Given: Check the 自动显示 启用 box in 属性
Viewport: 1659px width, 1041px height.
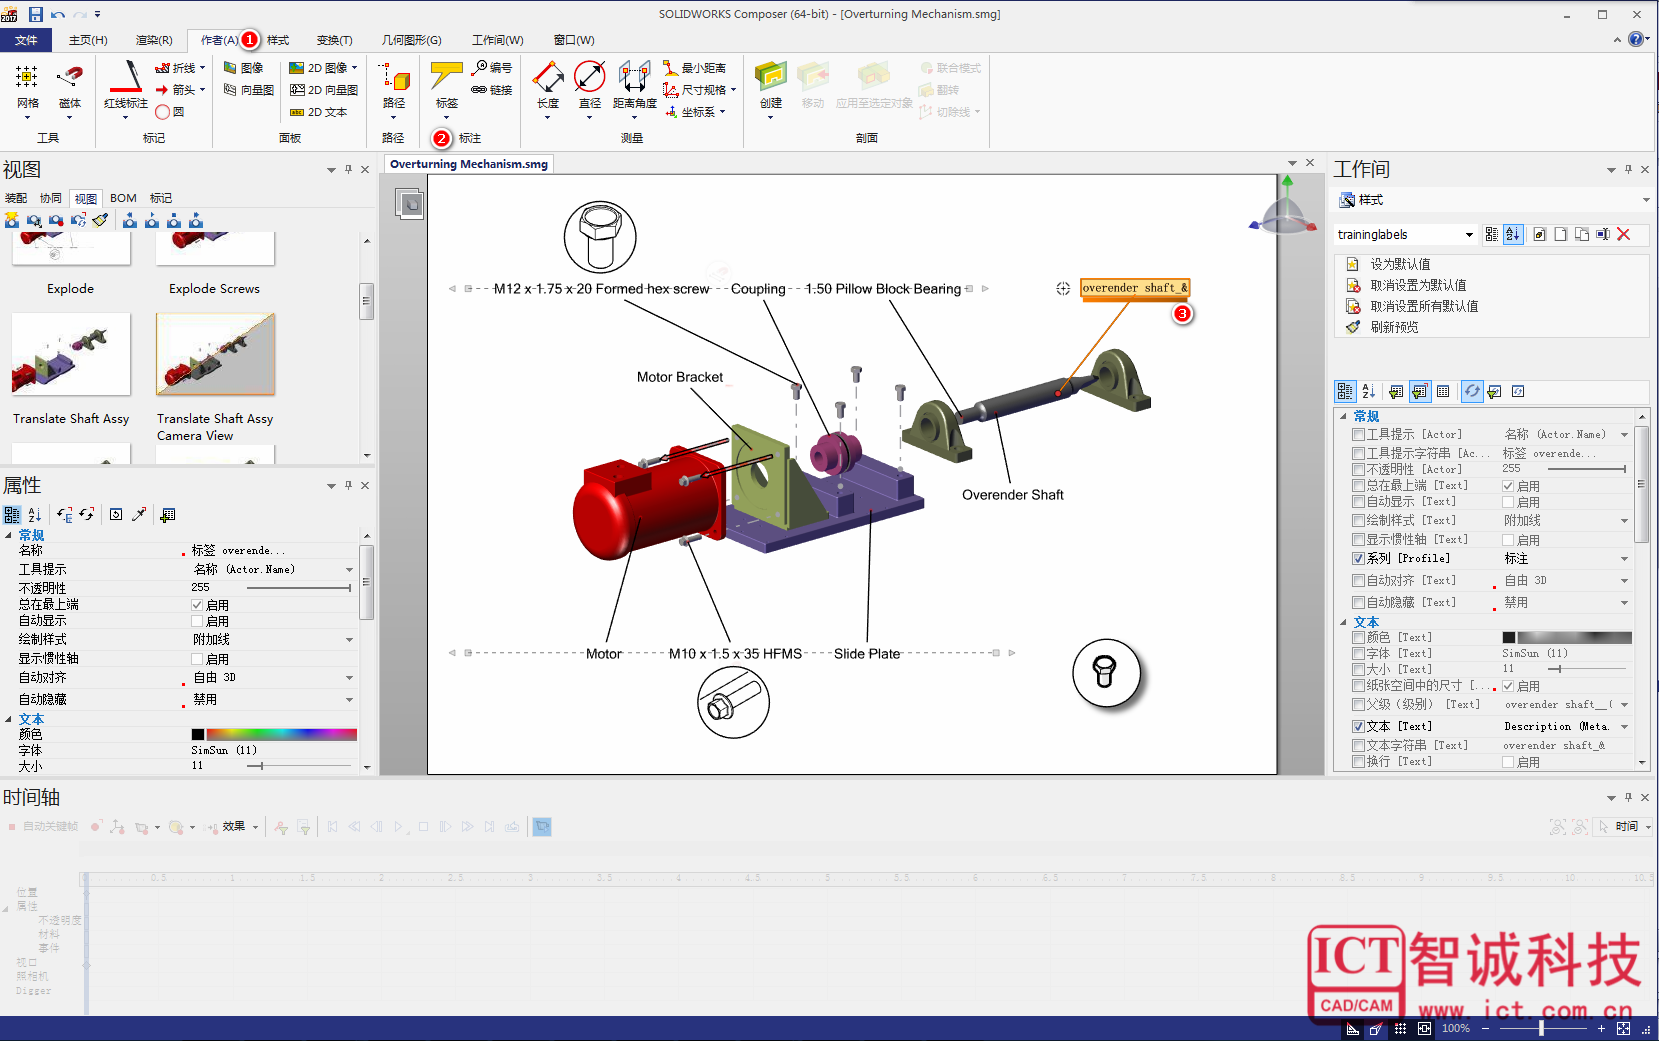Looking at the screenshot, I should (x=197, y=621).
